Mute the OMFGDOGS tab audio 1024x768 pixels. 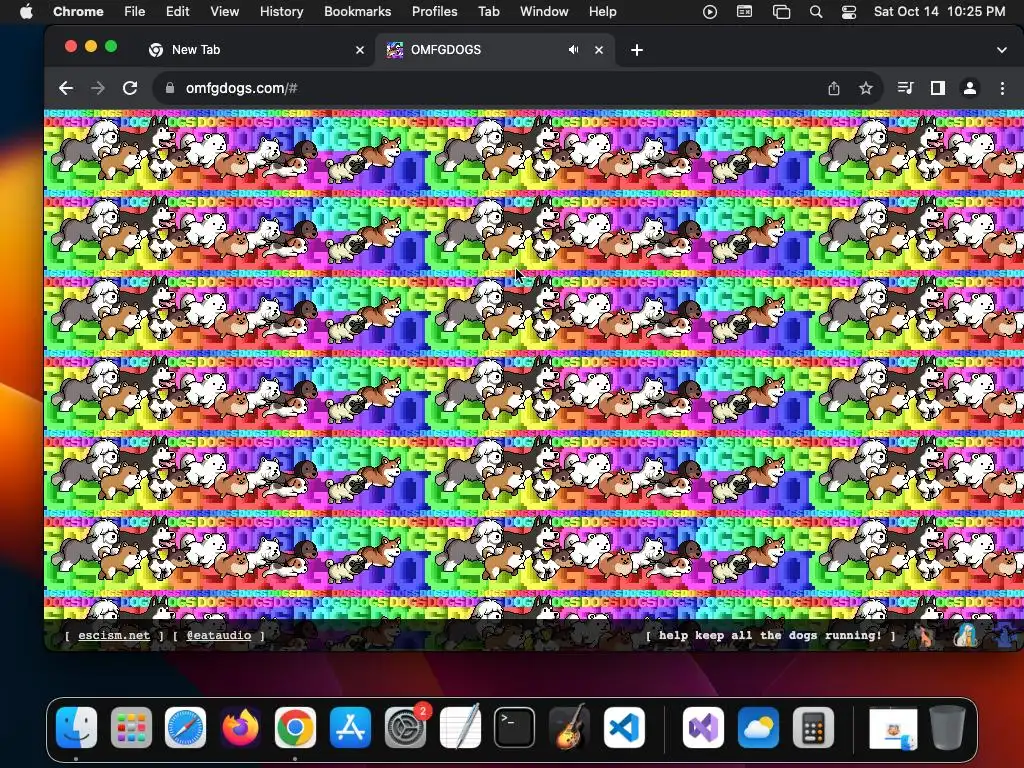coord(573,50)
